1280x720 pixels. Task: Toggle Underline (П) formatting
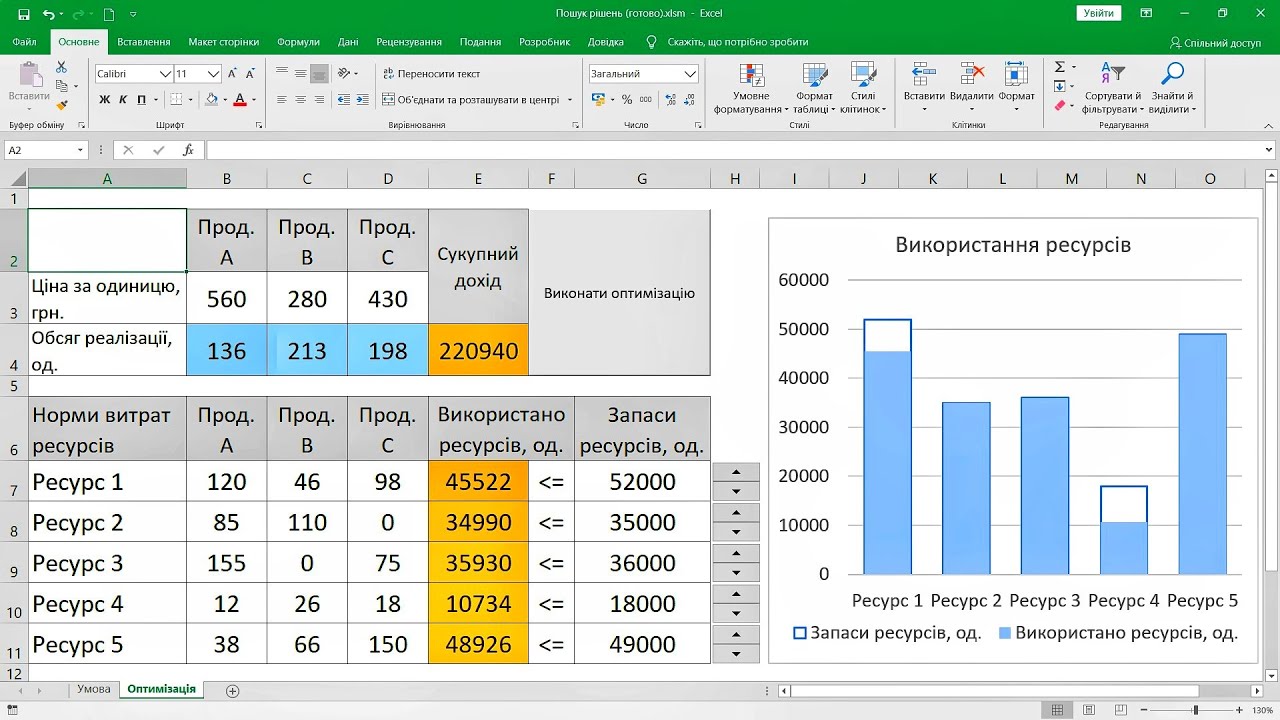pyautogui.click(x=141, y=100)
